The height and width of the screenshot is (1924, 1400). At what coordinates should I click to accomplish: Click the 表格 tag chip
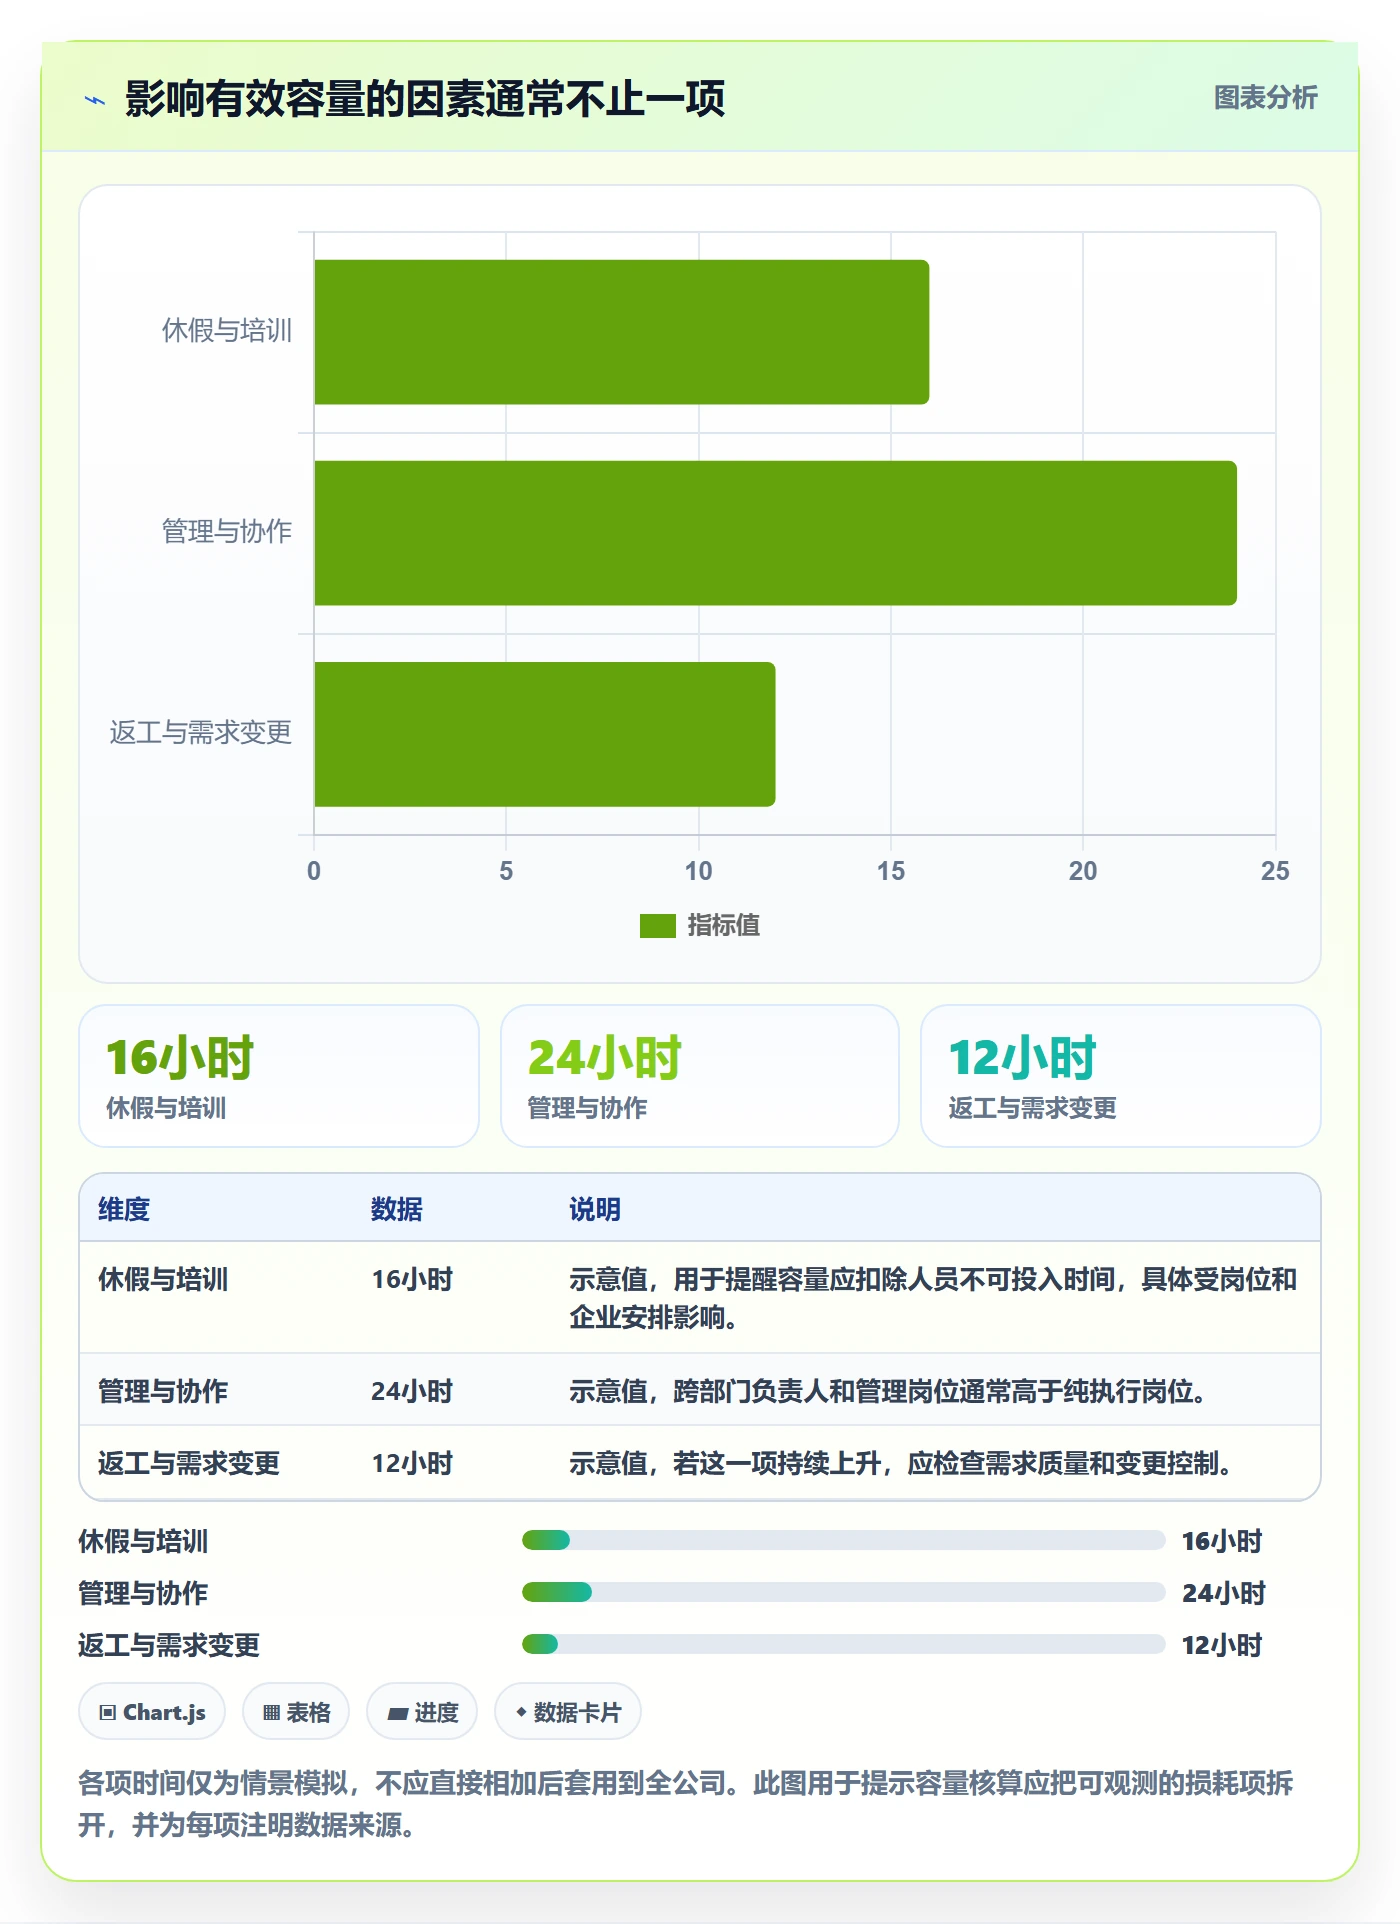coord(296,1712)
